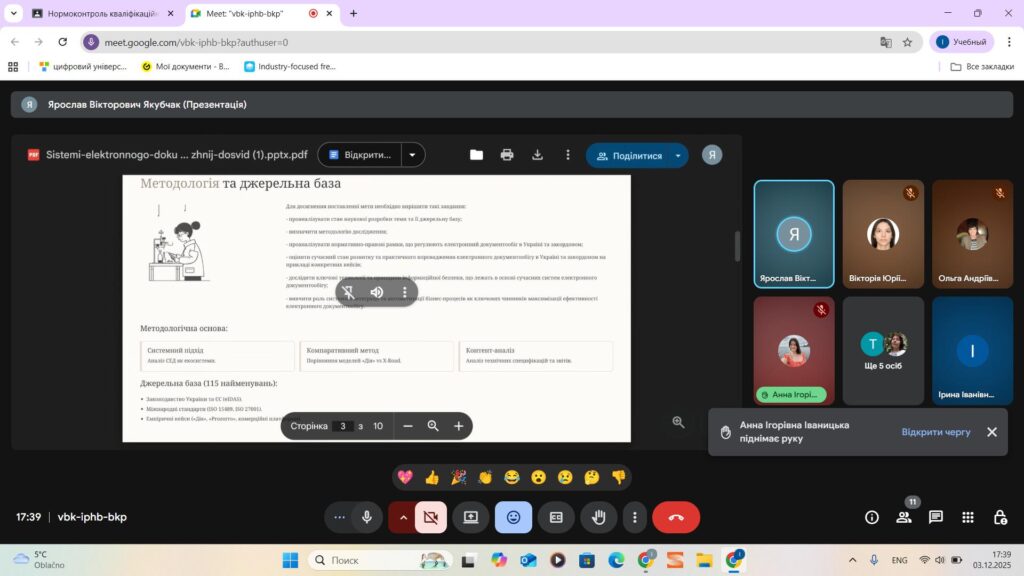Expand the video settings arrow
Viewport: 1024px width, 576px height.
[404, 517]
